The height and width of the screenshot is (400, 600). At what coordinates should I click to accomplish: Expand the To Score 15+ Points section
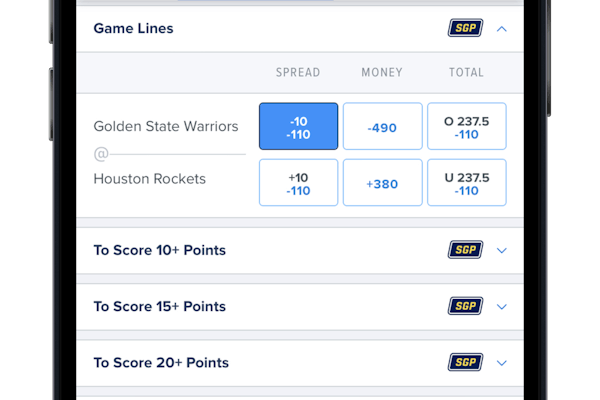502,306
